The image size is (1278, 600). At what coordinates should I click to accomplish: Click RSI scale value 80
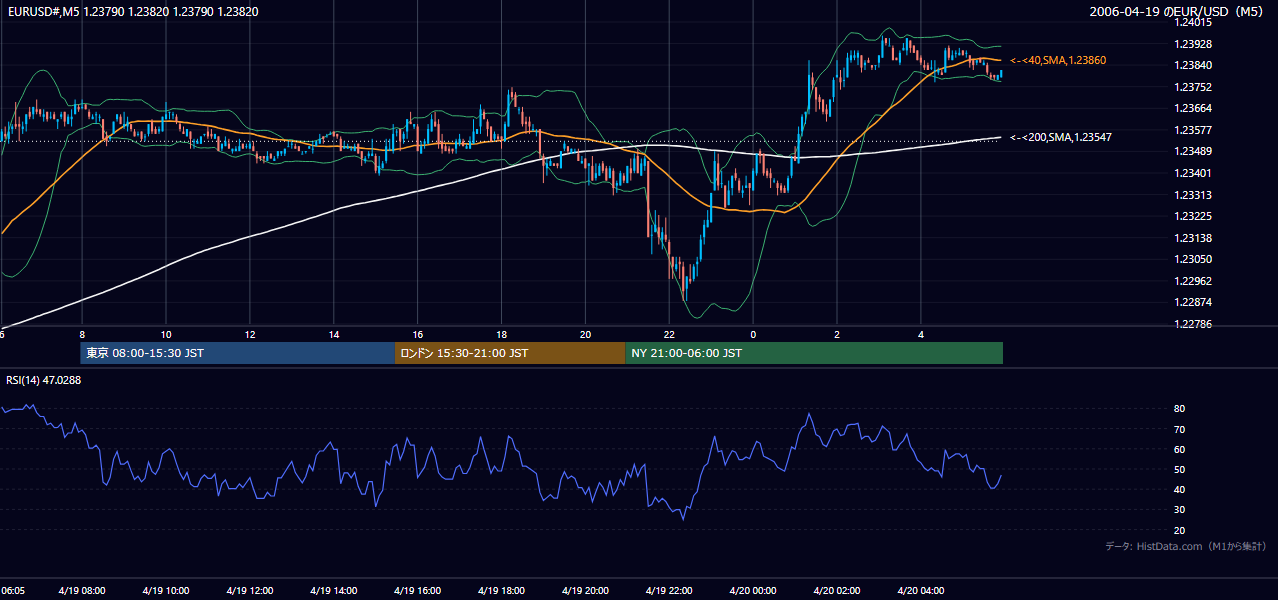click(1180, 409)
